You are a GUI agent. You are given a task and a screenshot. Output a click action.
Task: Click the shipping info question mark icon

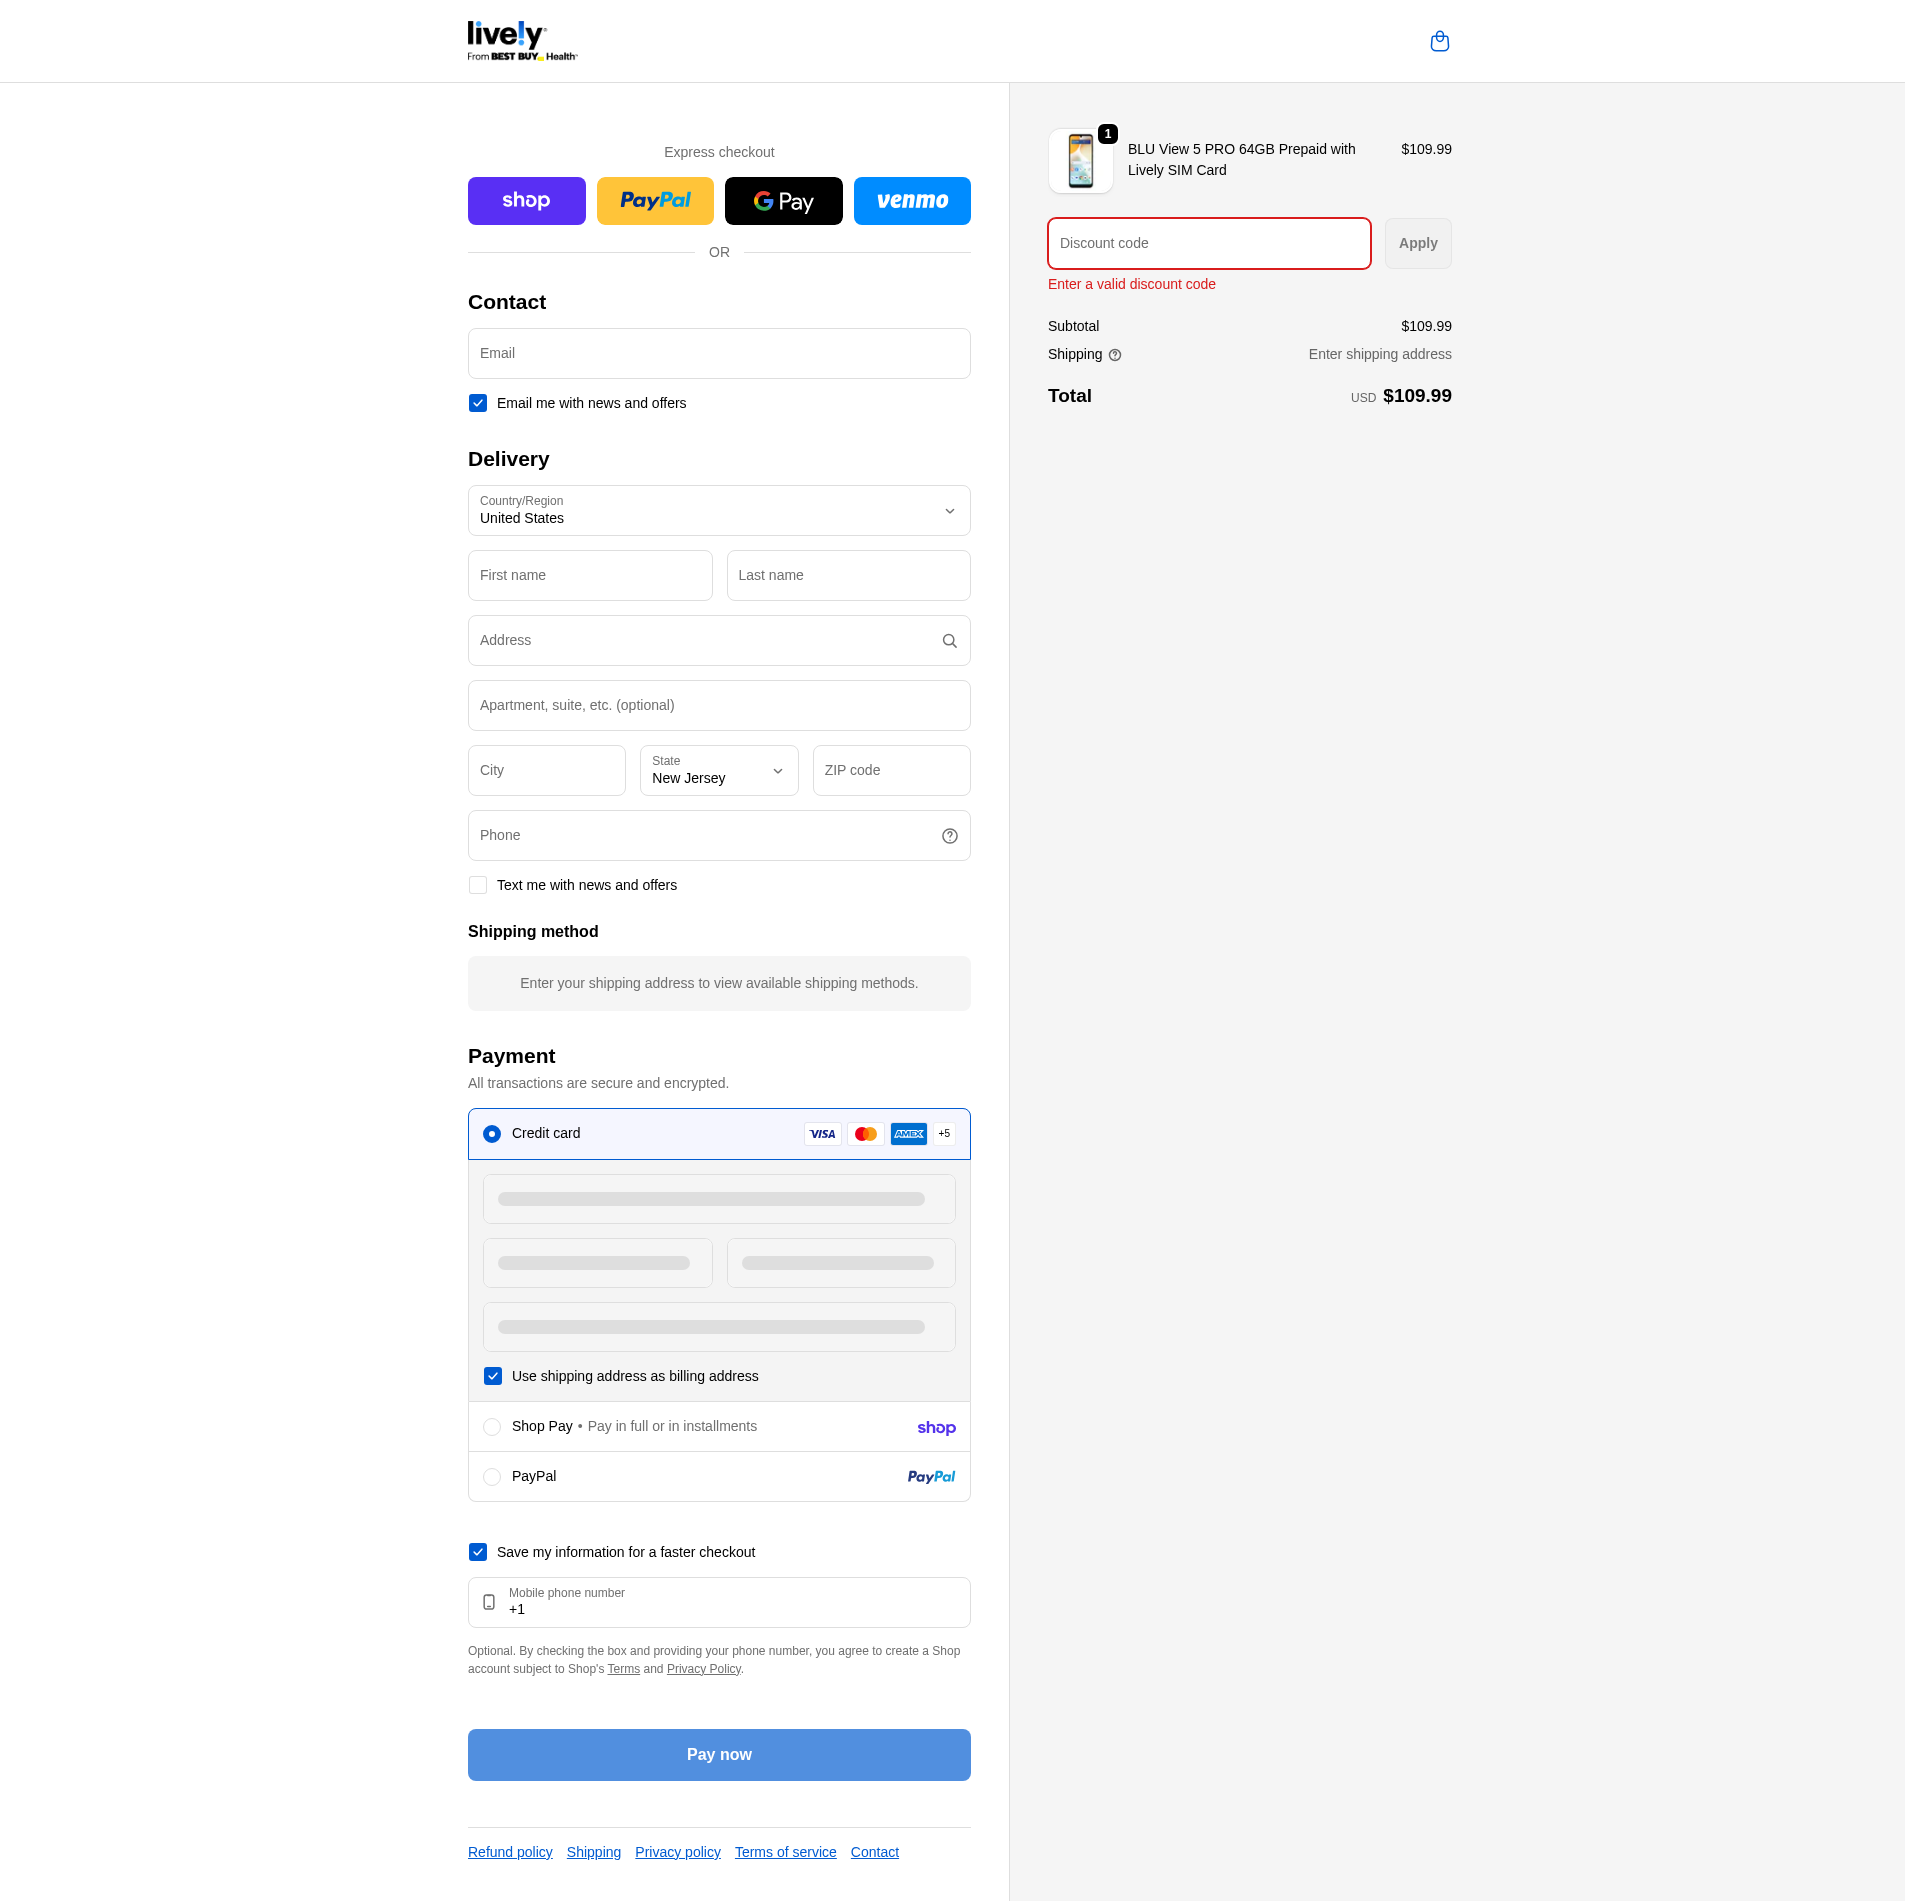(1115, 355)
